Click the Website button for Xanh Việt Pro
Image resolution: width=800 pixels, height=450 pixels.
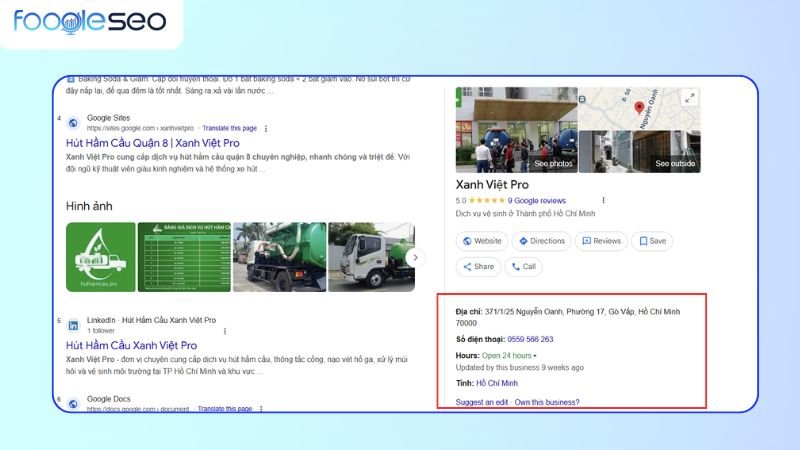pos(480,241)
